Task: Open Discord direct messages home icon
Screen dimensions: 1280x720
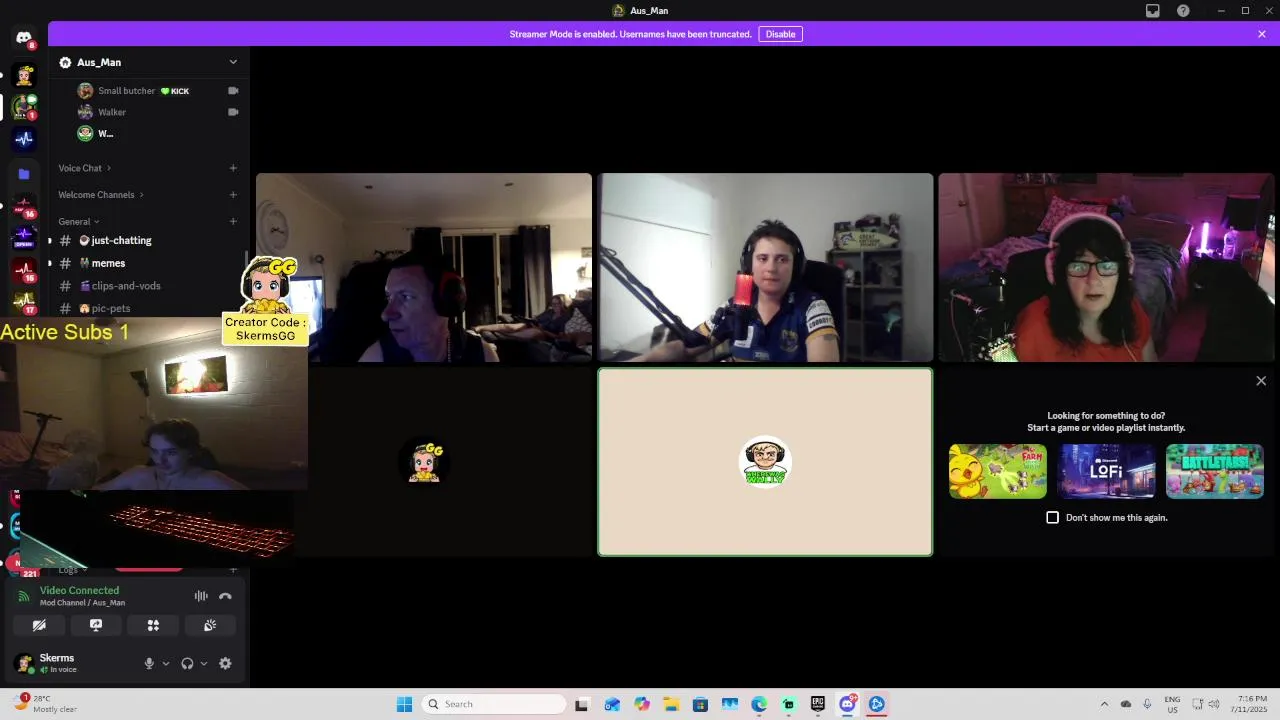Action: (x=24, y=38)
